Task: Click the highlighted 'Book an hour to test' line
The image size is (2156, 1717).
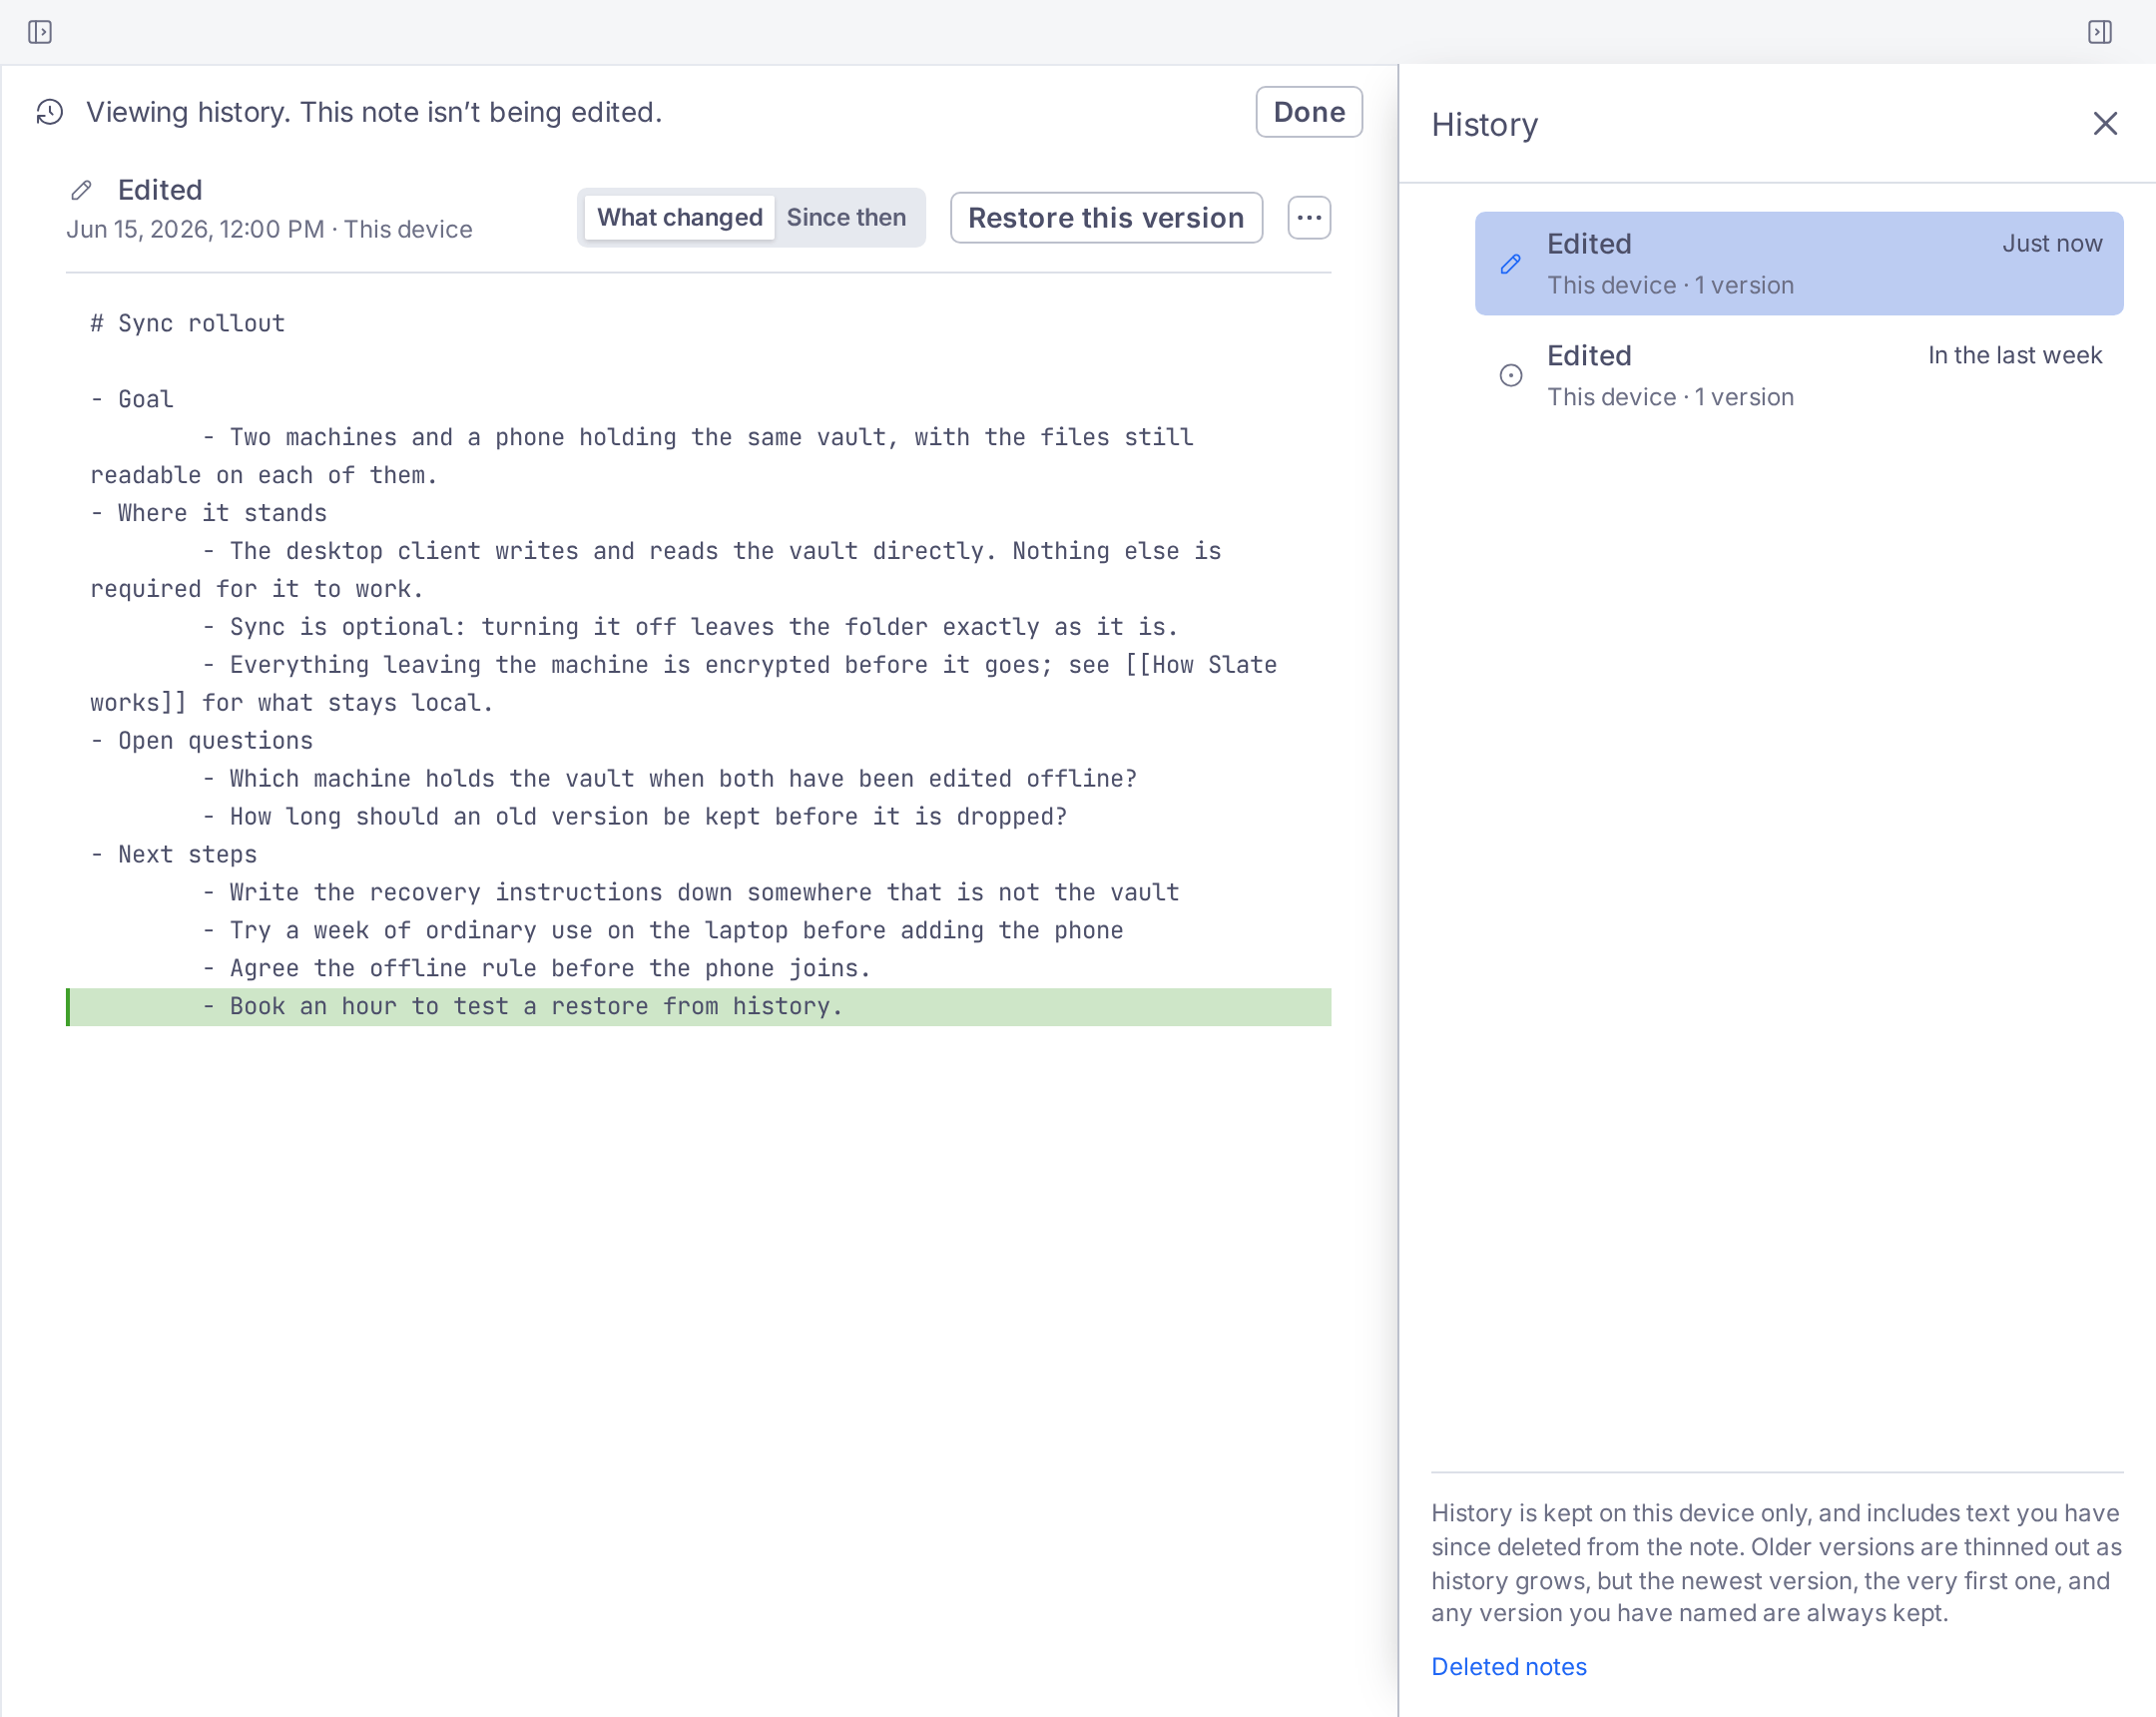Action: pyautogui.click(x=699, y=1007)
